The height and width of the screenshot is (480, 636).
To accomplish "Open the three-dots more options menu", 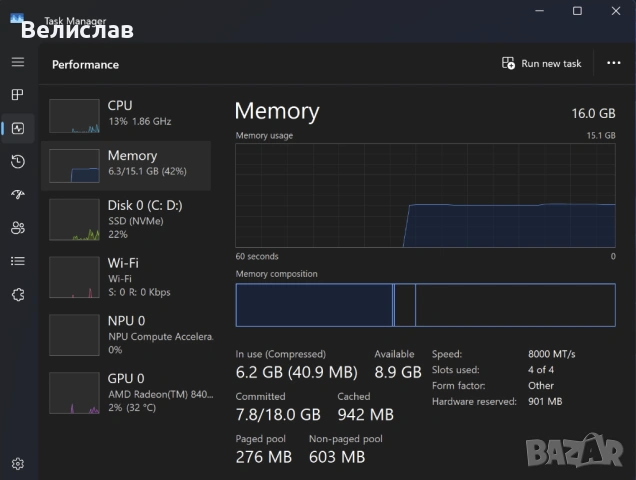I will pyautogui.click(x=614, y=63).
